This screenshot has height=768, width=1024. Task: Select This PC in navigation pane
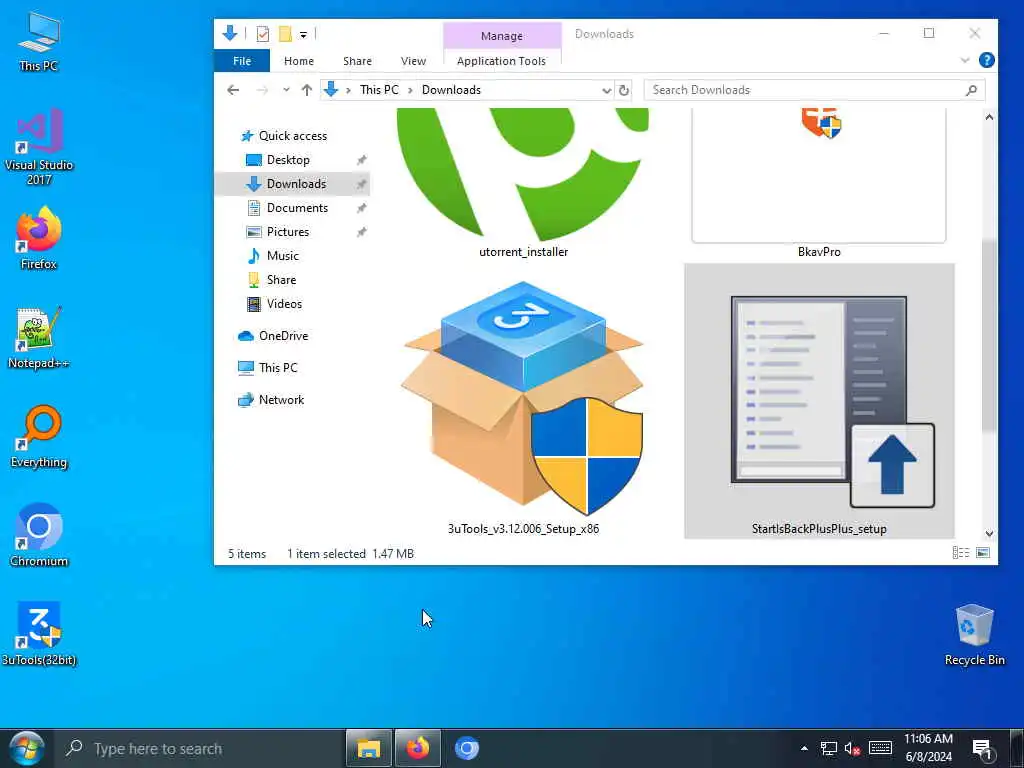click(x=278, y=368)
